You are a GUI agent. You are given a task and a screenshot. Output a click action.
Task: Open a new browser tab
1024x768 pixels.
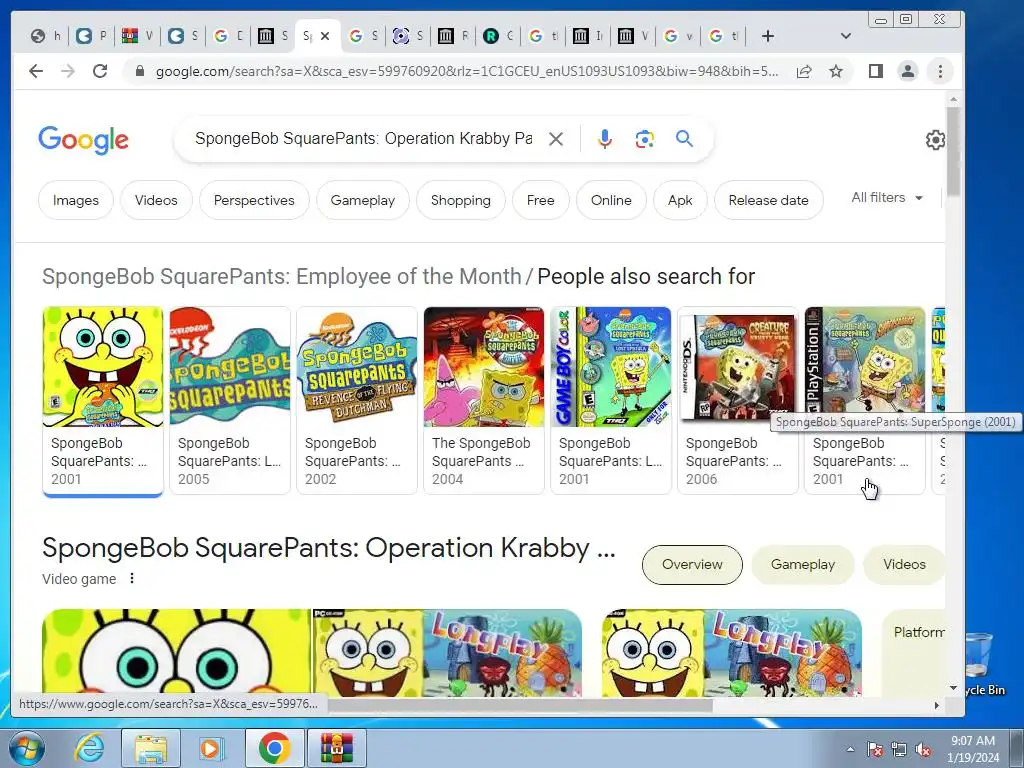point(768,36)
